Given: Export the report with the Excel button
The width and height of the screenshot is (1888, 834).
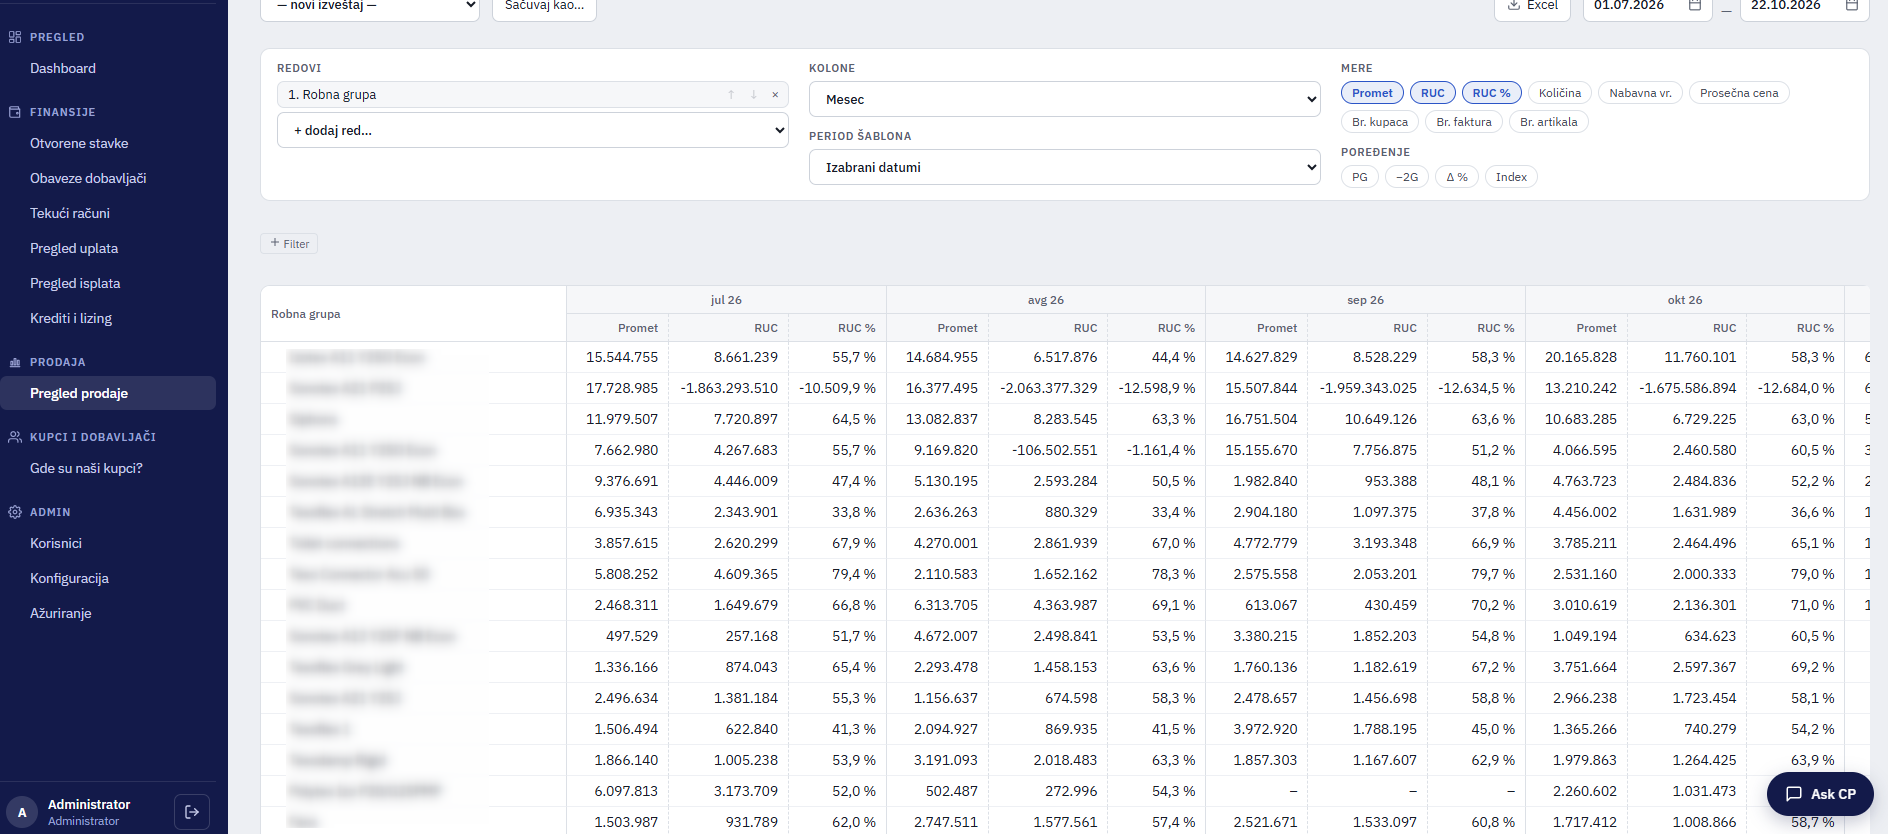Looking at the screenshot, I should pos(1532,8).
